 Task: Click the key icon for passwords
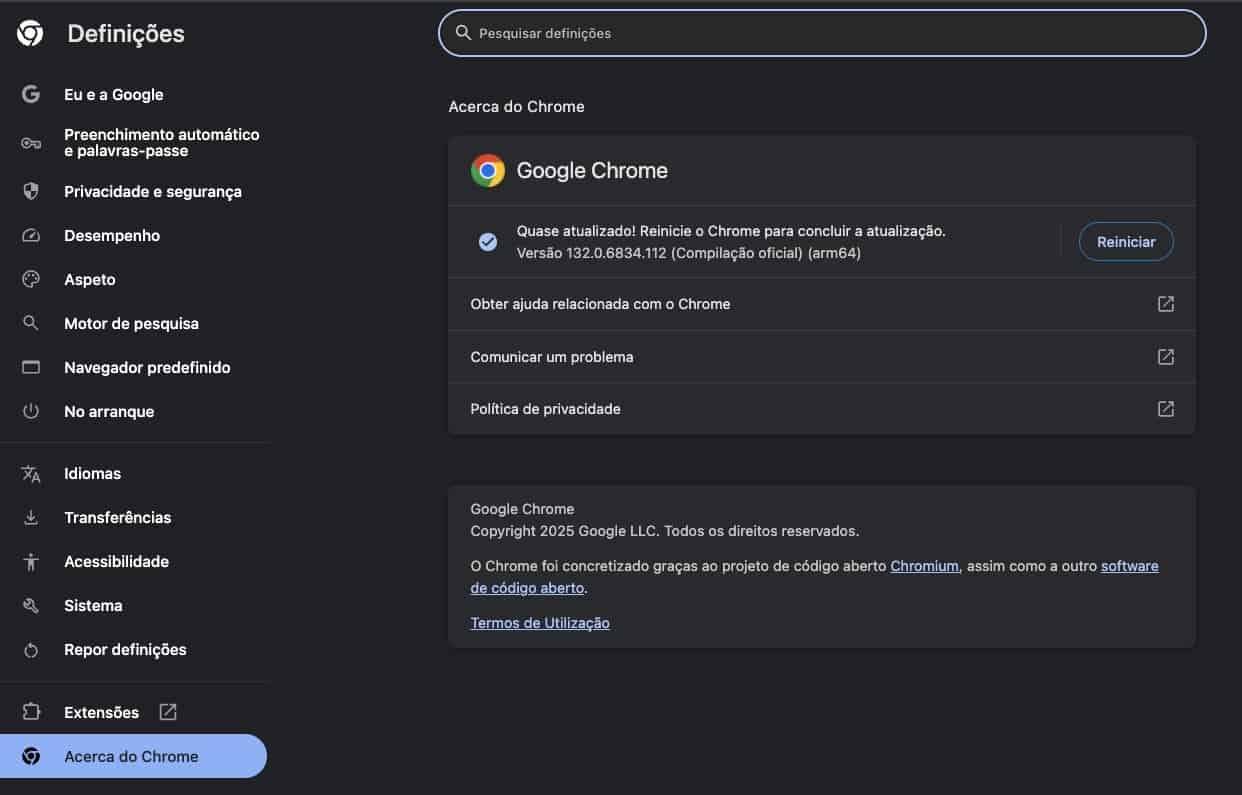[x=31, y=143]
